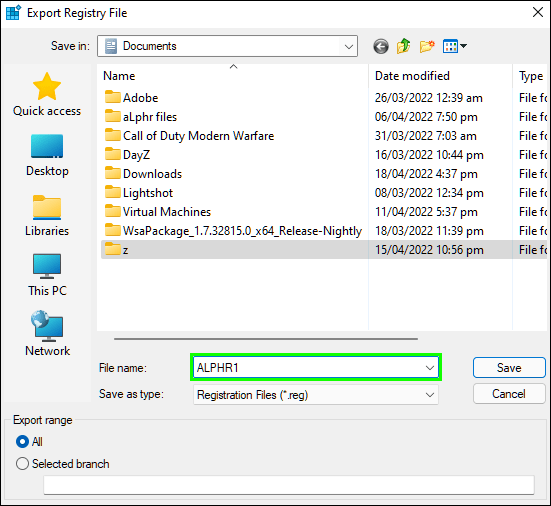The image size is (551, 506).
Task: Go back to last folder visited
Action: tap(381, 46)
